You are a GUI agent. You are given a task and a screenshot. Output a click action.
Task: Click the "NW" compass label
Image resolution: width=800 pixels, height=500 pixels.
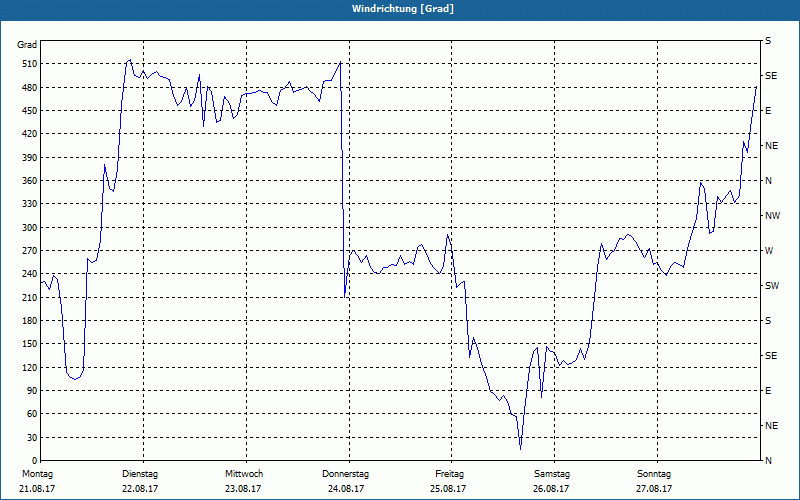coord(772,216)
